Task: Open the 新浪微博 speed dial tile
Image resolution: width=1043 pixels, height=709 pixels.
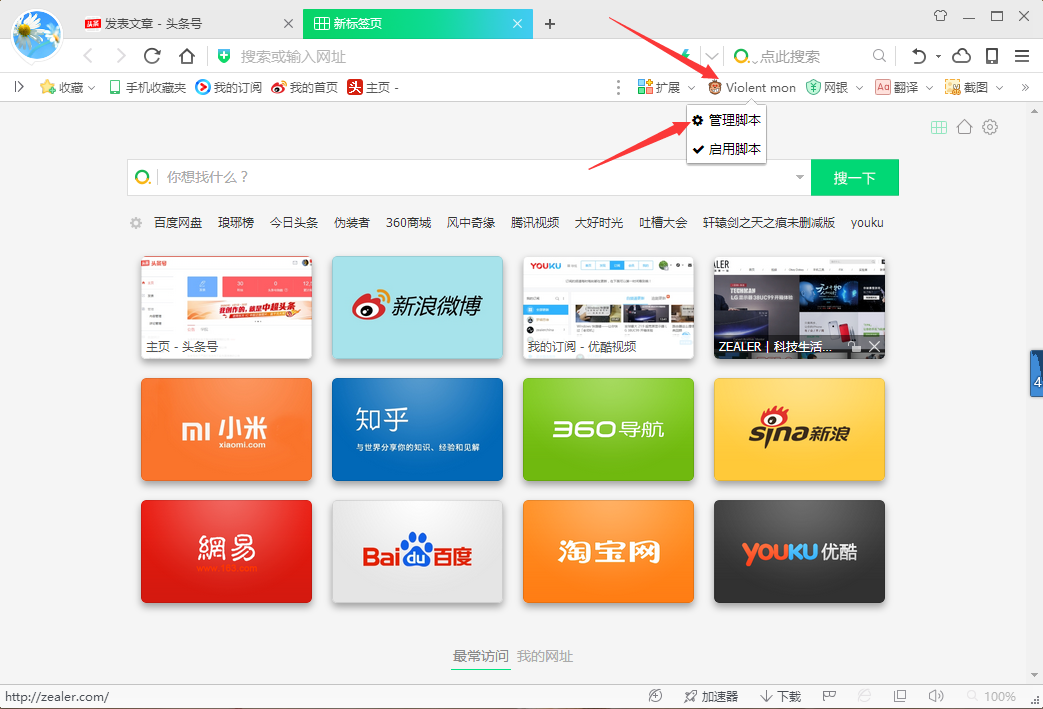Action: click(x=417, y=307)
